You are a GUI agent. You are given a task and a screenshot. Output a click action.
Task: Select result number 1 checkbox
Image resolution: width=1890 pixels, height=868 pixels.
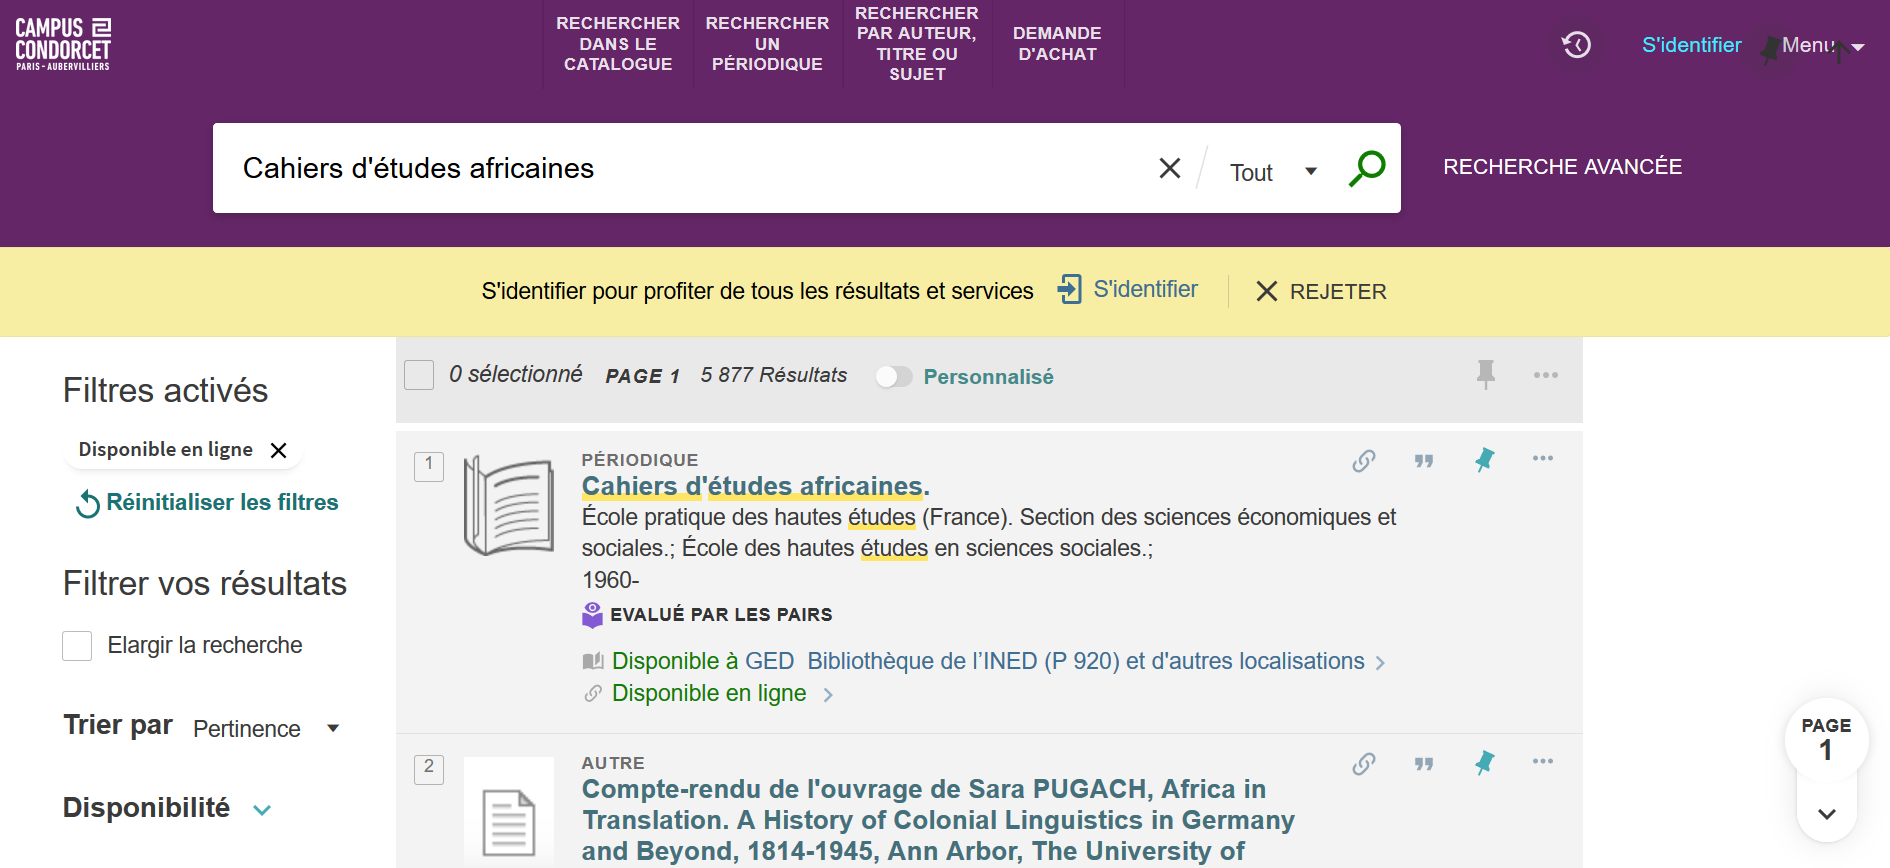[429, 466]
